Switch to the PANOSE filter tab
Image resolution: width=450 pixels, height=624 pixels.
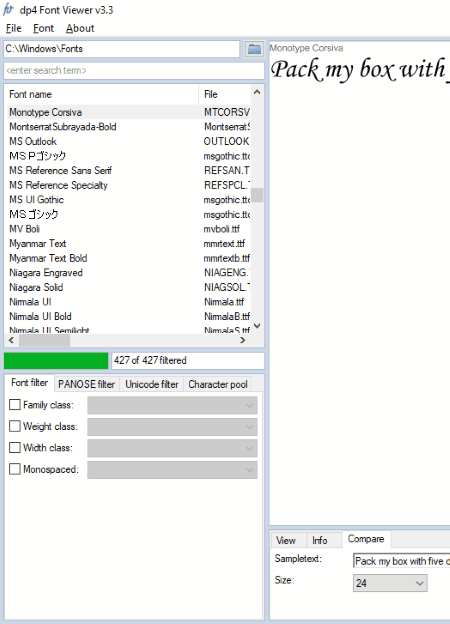point(86,384)
